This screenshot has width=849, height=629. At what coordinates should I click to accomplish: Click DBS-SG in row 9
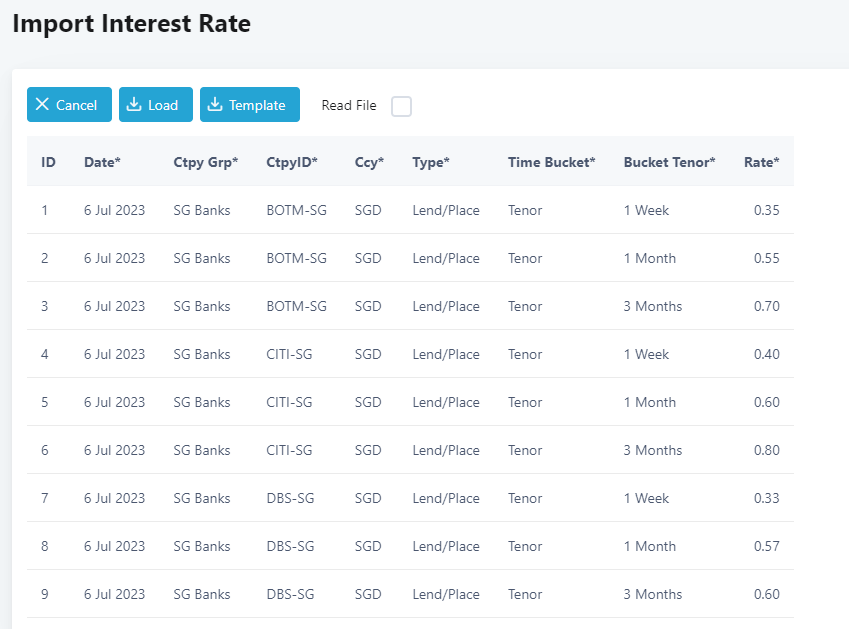(290, 594)
